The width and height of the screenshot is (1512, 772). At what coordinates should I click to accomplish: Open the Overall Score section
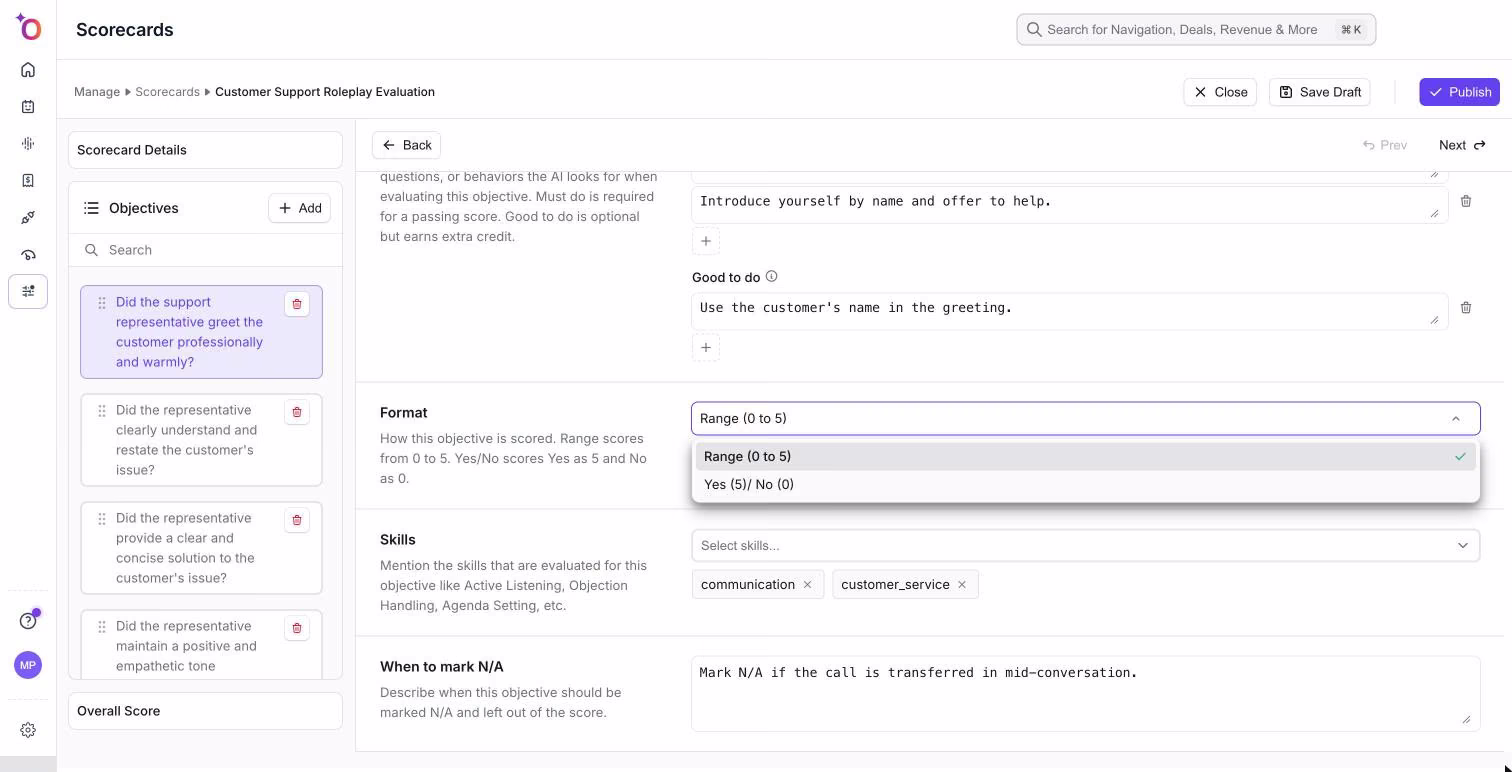(205, 711)
